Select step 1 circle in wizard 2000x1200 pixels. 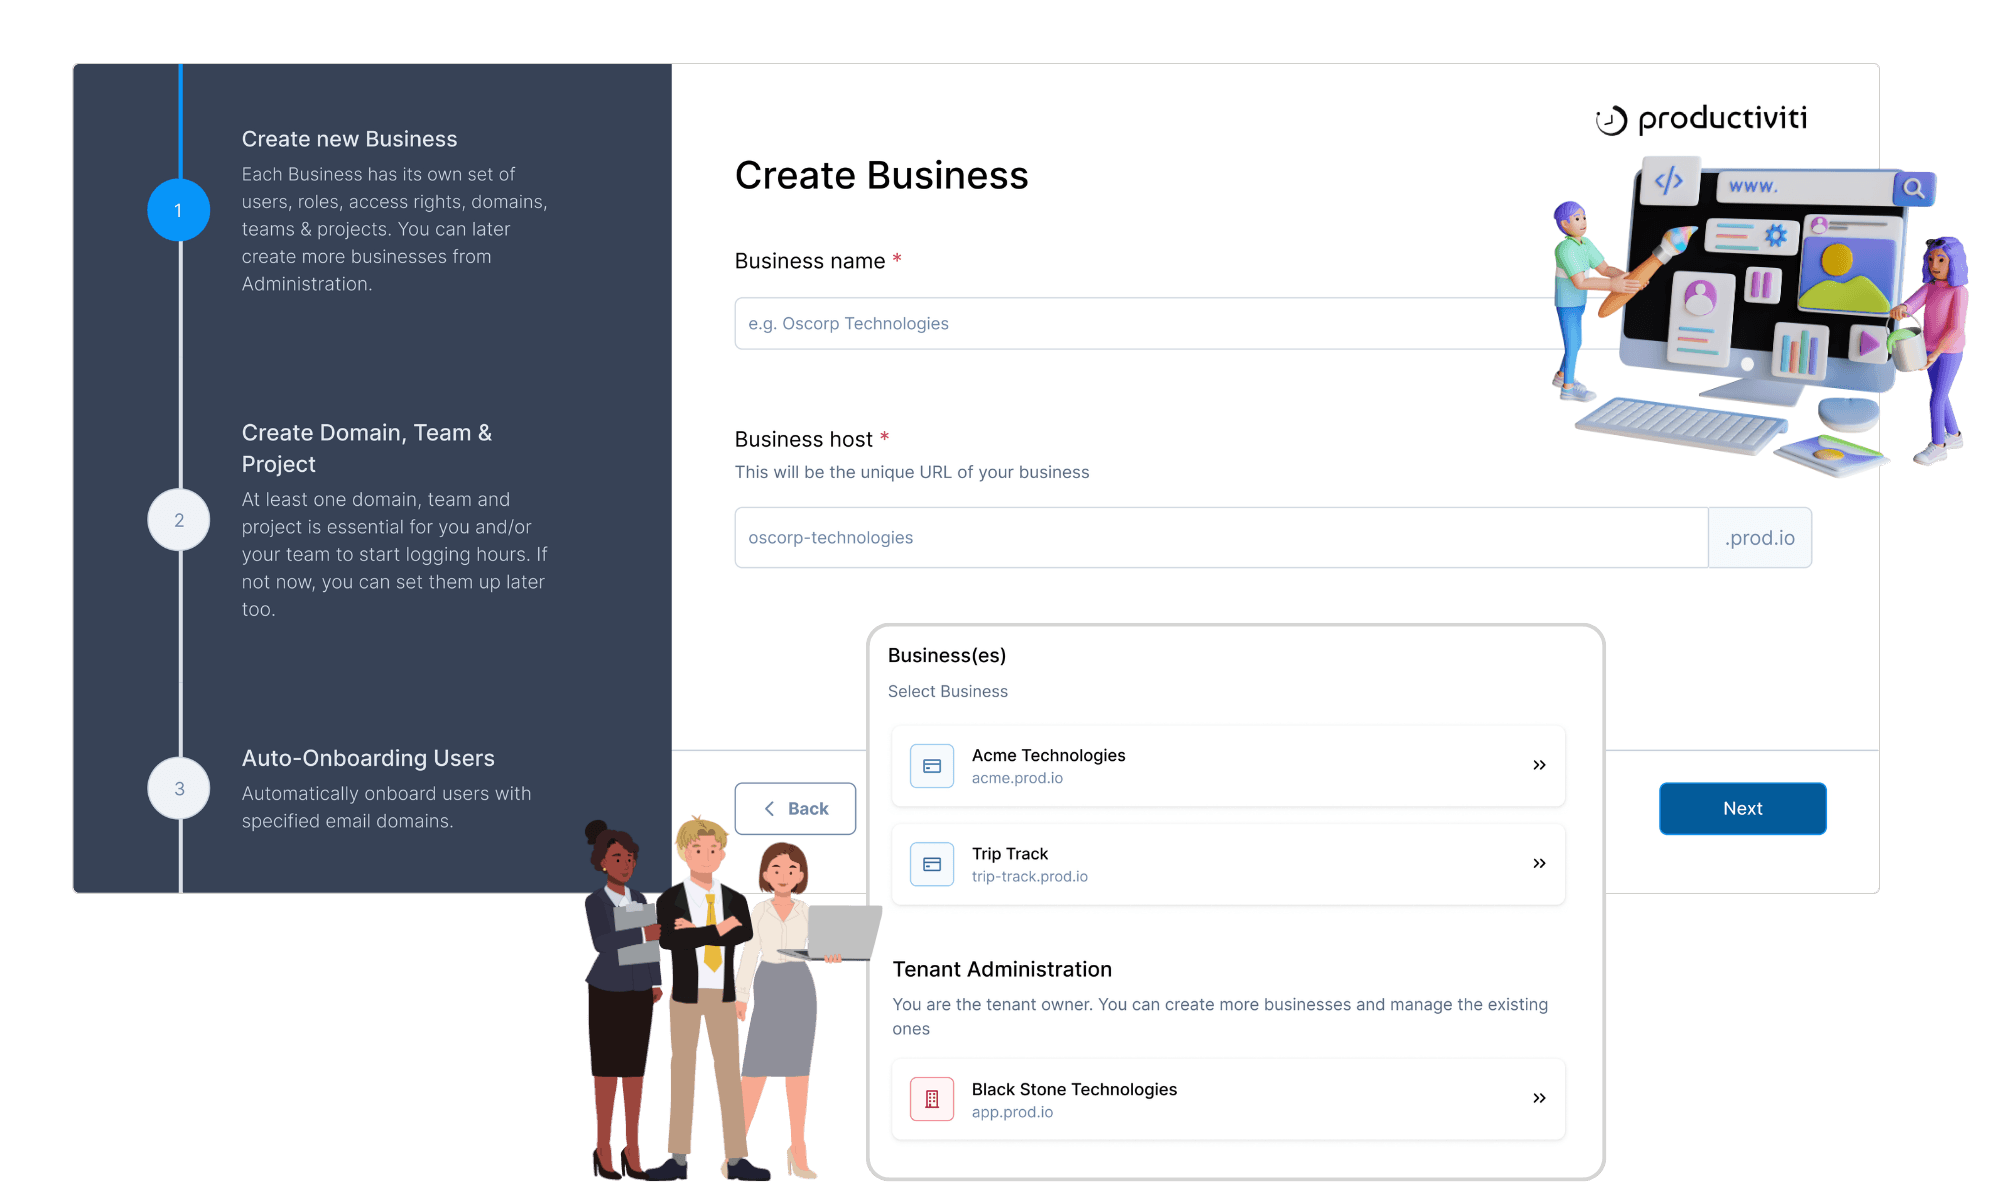179,210
